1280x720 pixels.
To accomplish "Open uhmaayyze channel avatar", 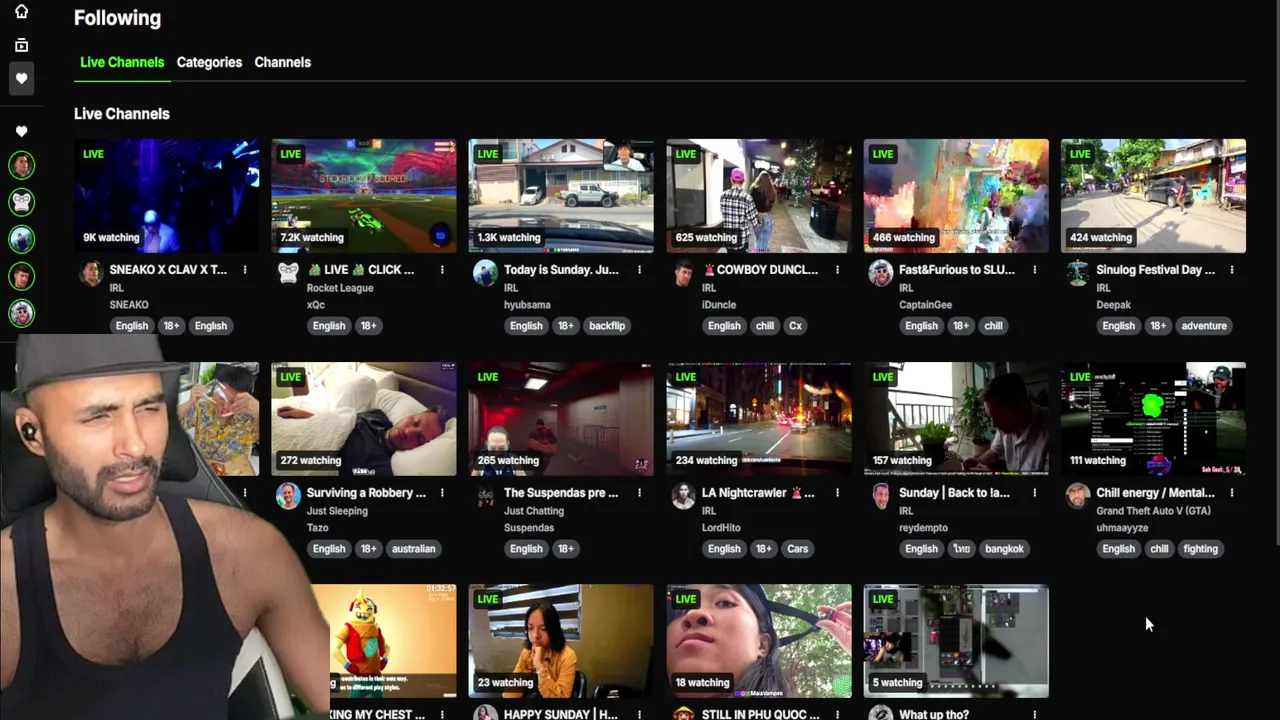I will 1078,496.
